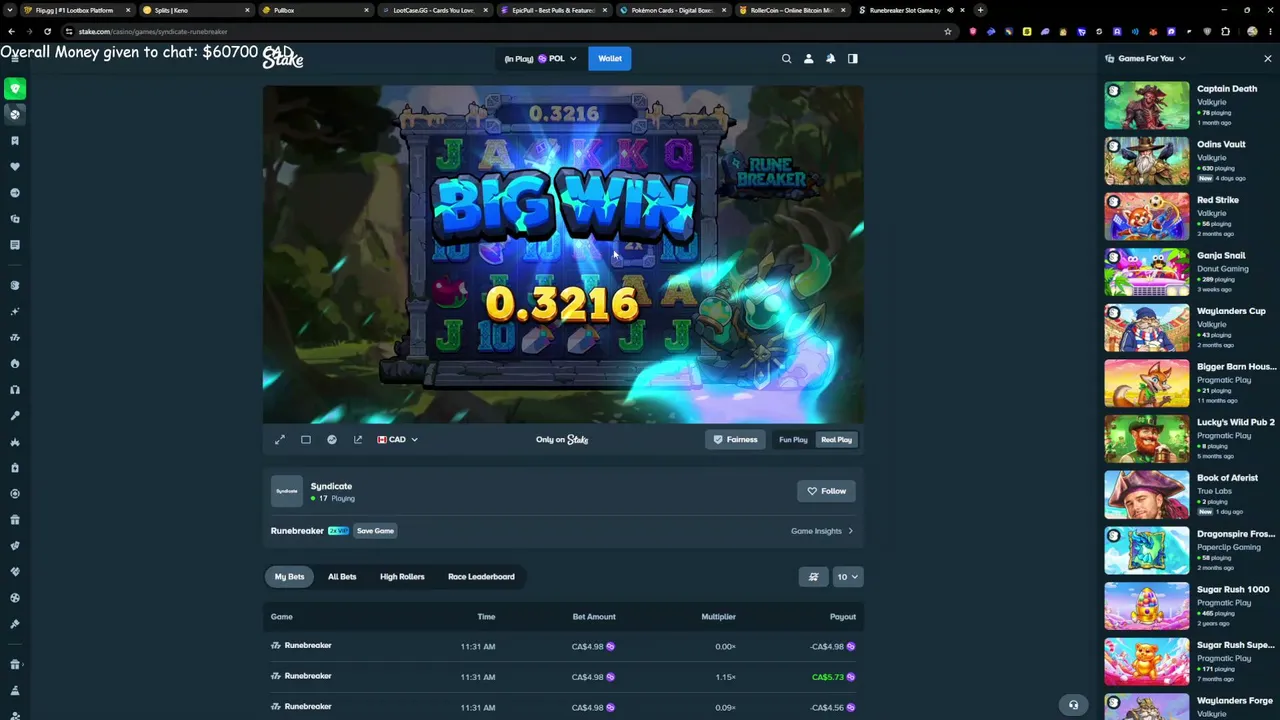Viewport: 1280px width, 720px height.
Task: Open the rows count dropdown showing 10
Action: tap(847, 577)
